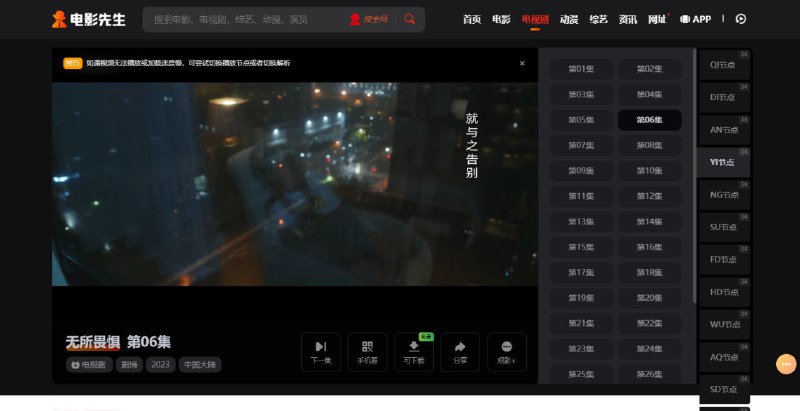
Task: Click the 搜全网 search-all link
Action: click(368, 19)
